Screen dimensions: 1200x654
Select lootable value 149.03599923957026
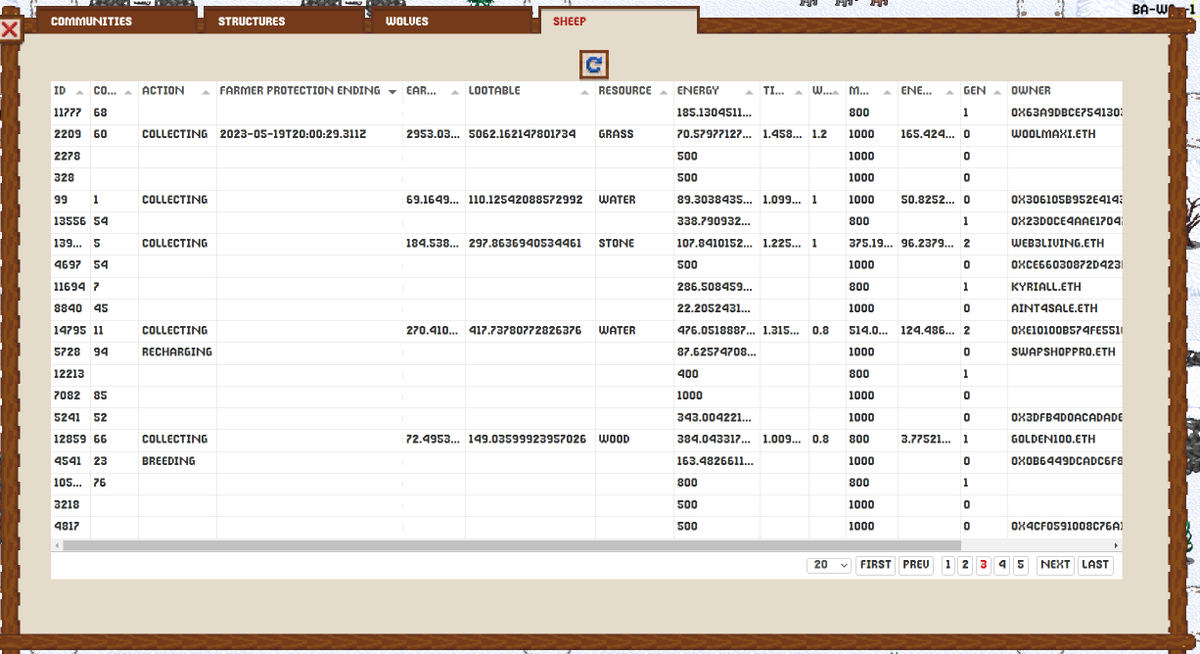pyautogui.click(x=530, y=439)
